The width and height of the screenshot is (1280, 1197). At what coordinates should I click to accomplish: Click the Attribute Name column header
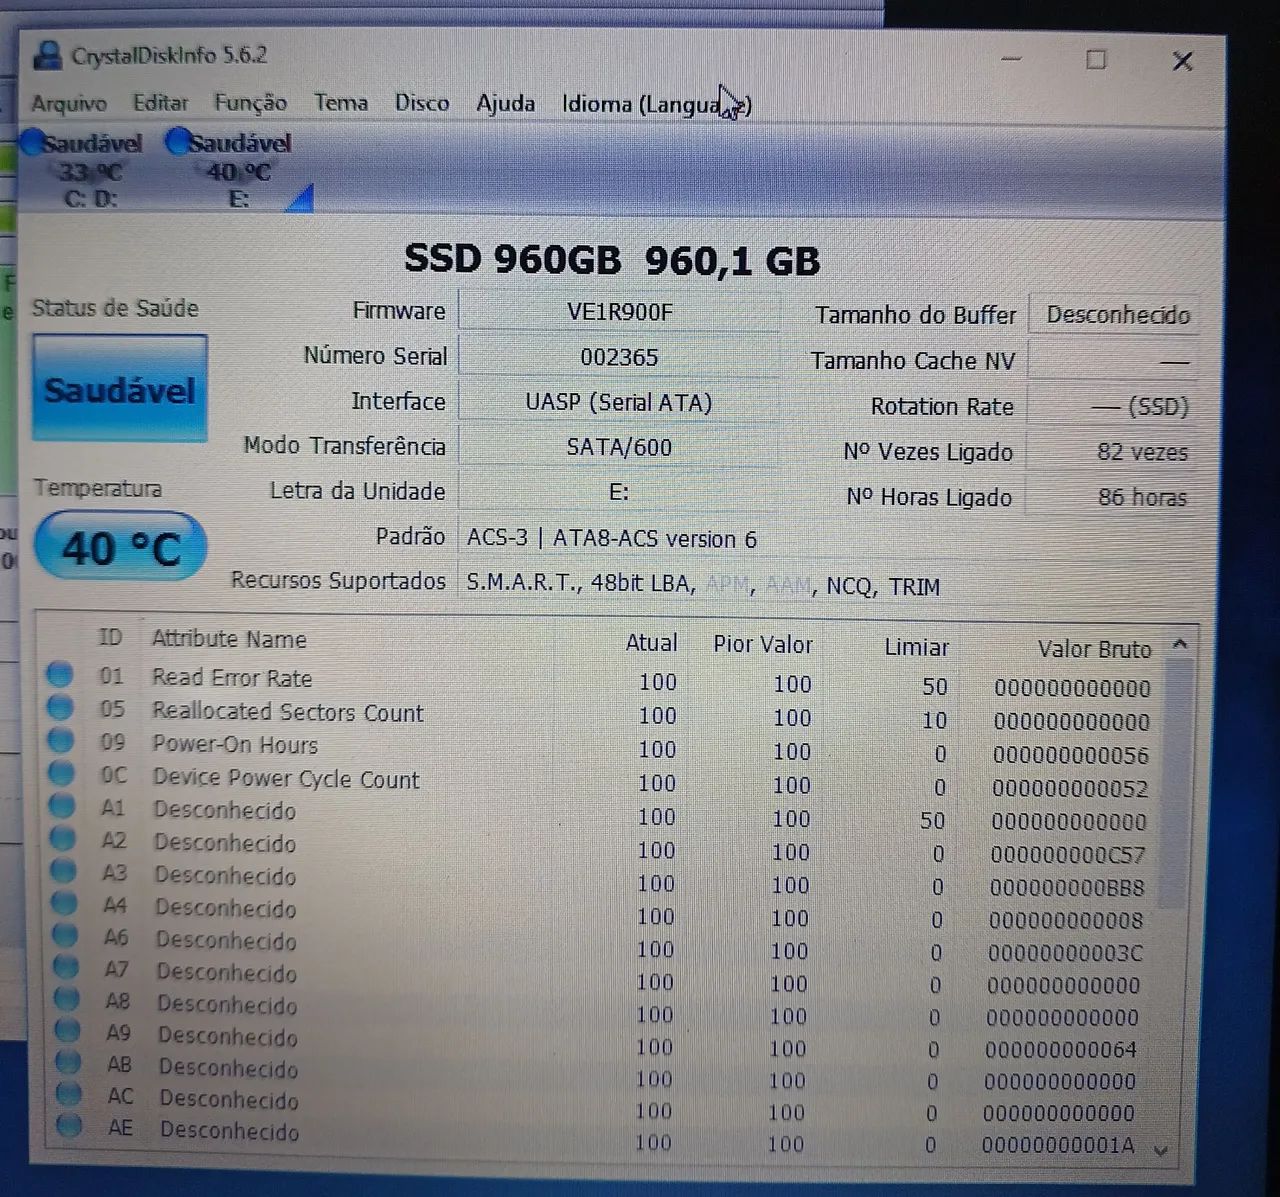[229, 639]
